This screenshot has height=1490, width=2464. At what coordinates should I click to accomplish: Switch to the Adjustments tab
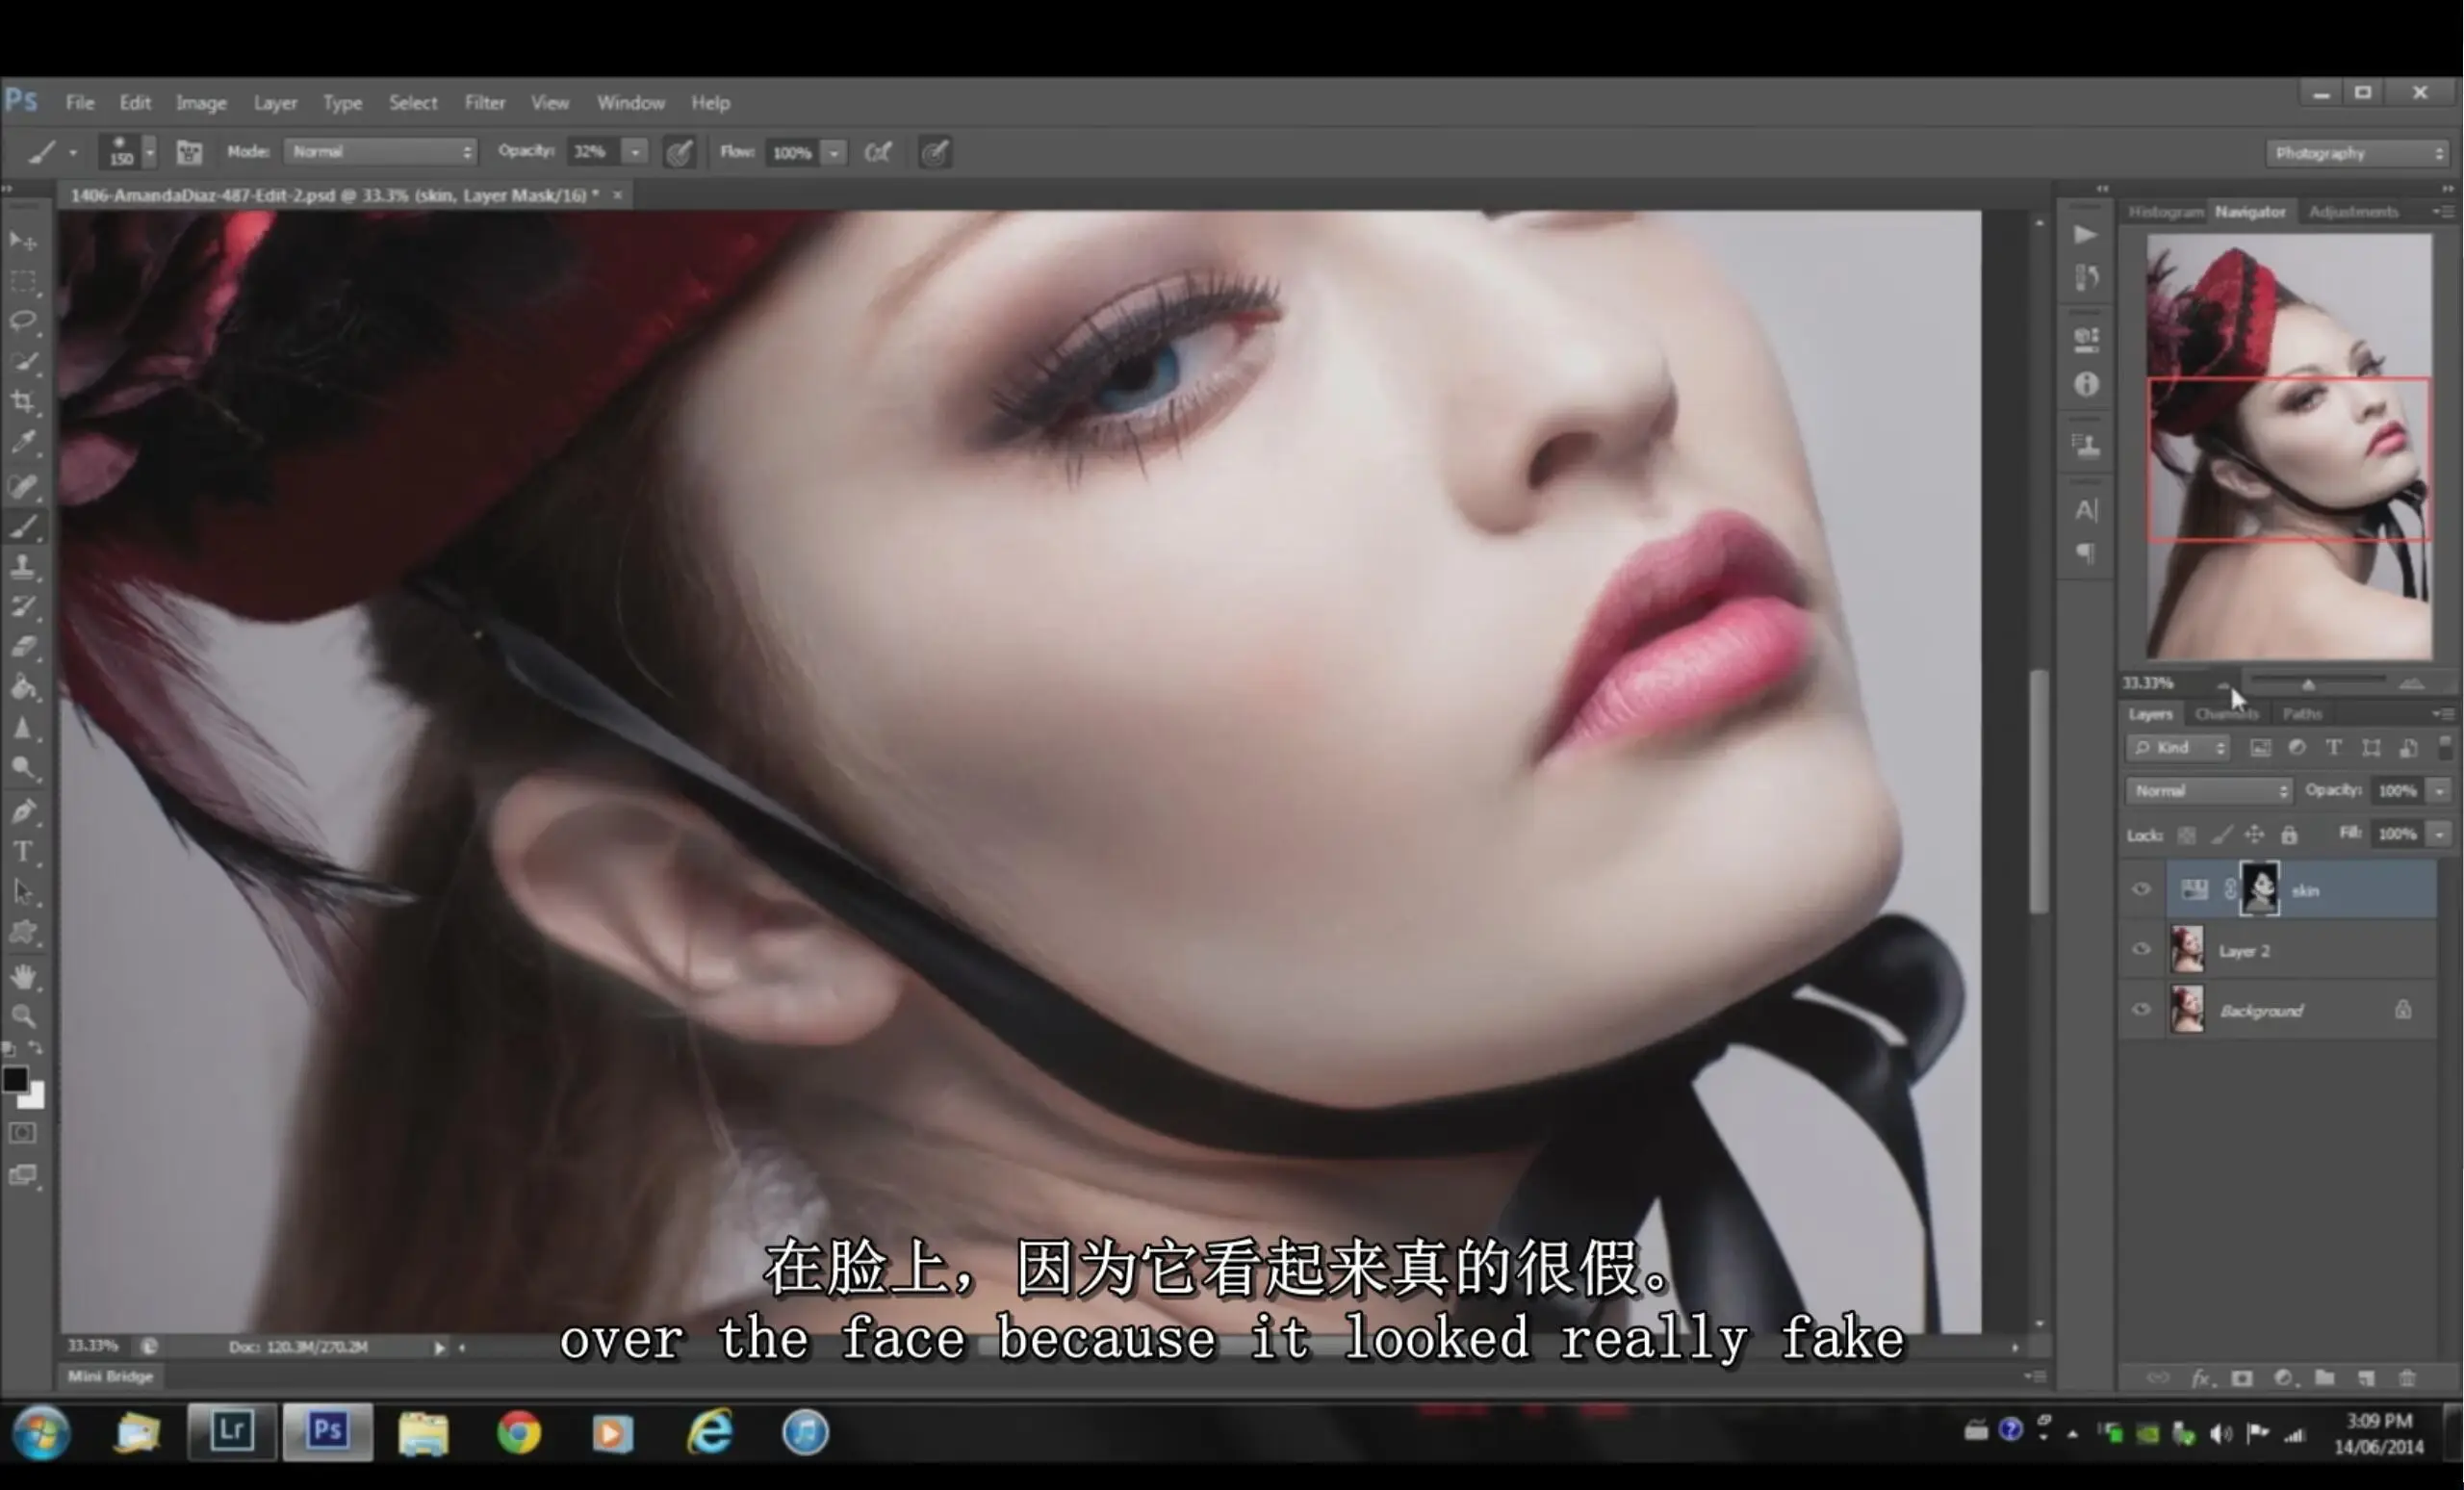(x=2353, y=211)
